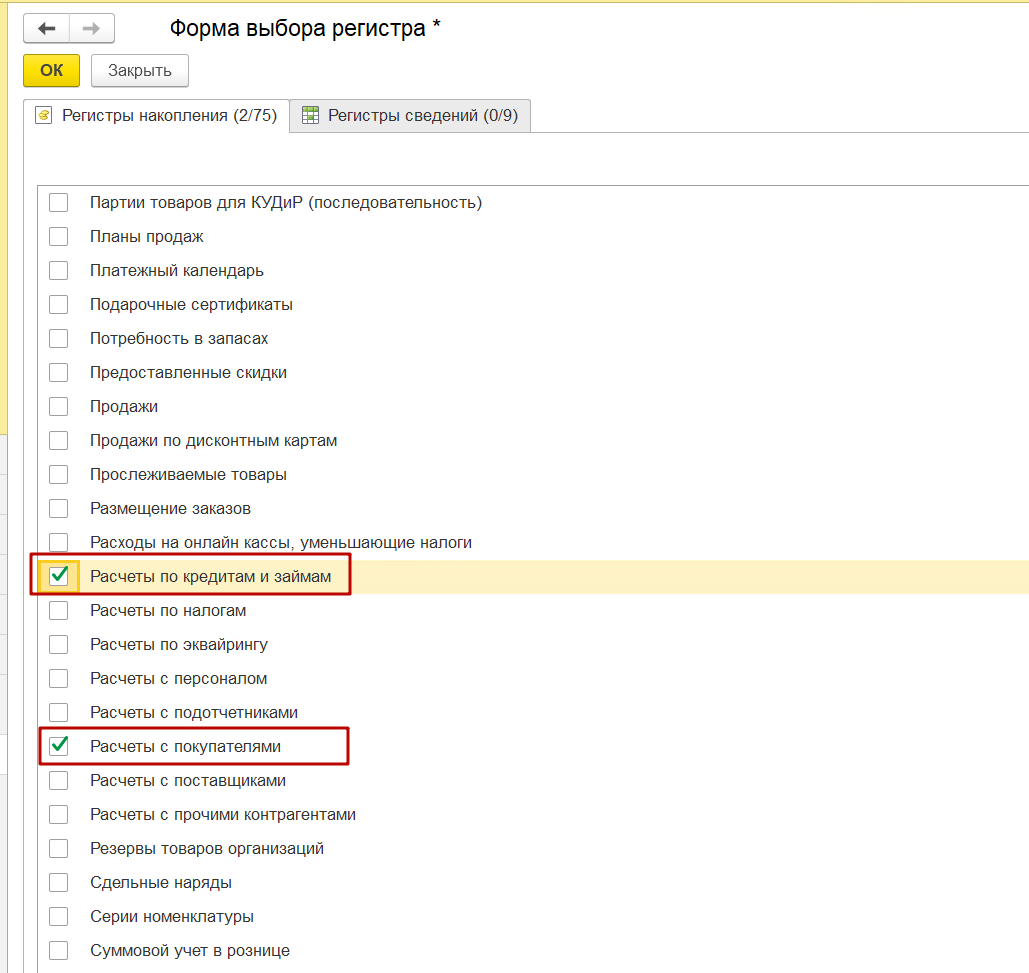This screenshot has height=973, width=1029.
Task: Click the coins icon on accumulation registers tab
Action: (44, 115)
